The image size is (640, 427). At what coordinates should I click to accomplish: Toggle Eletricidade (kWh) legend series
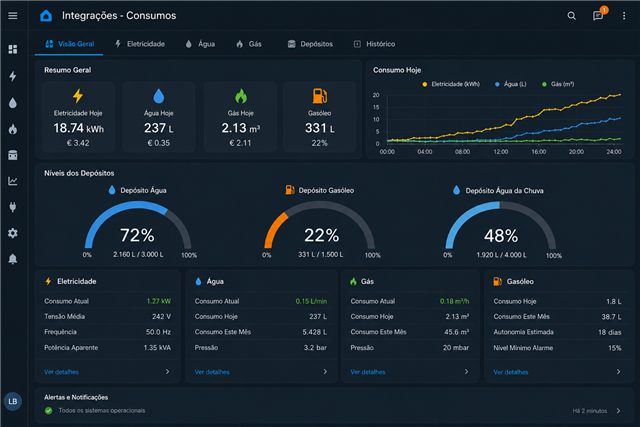click(x=451, y=84)
